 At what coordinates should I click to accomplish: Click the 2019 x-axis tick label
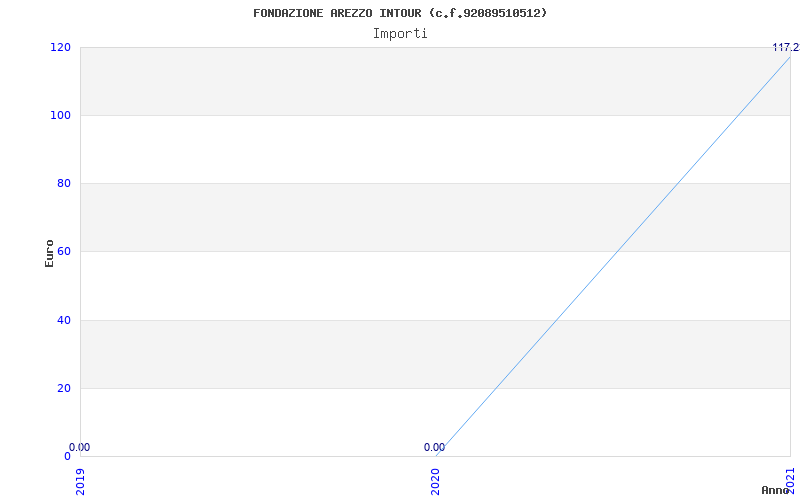point(81,482)
